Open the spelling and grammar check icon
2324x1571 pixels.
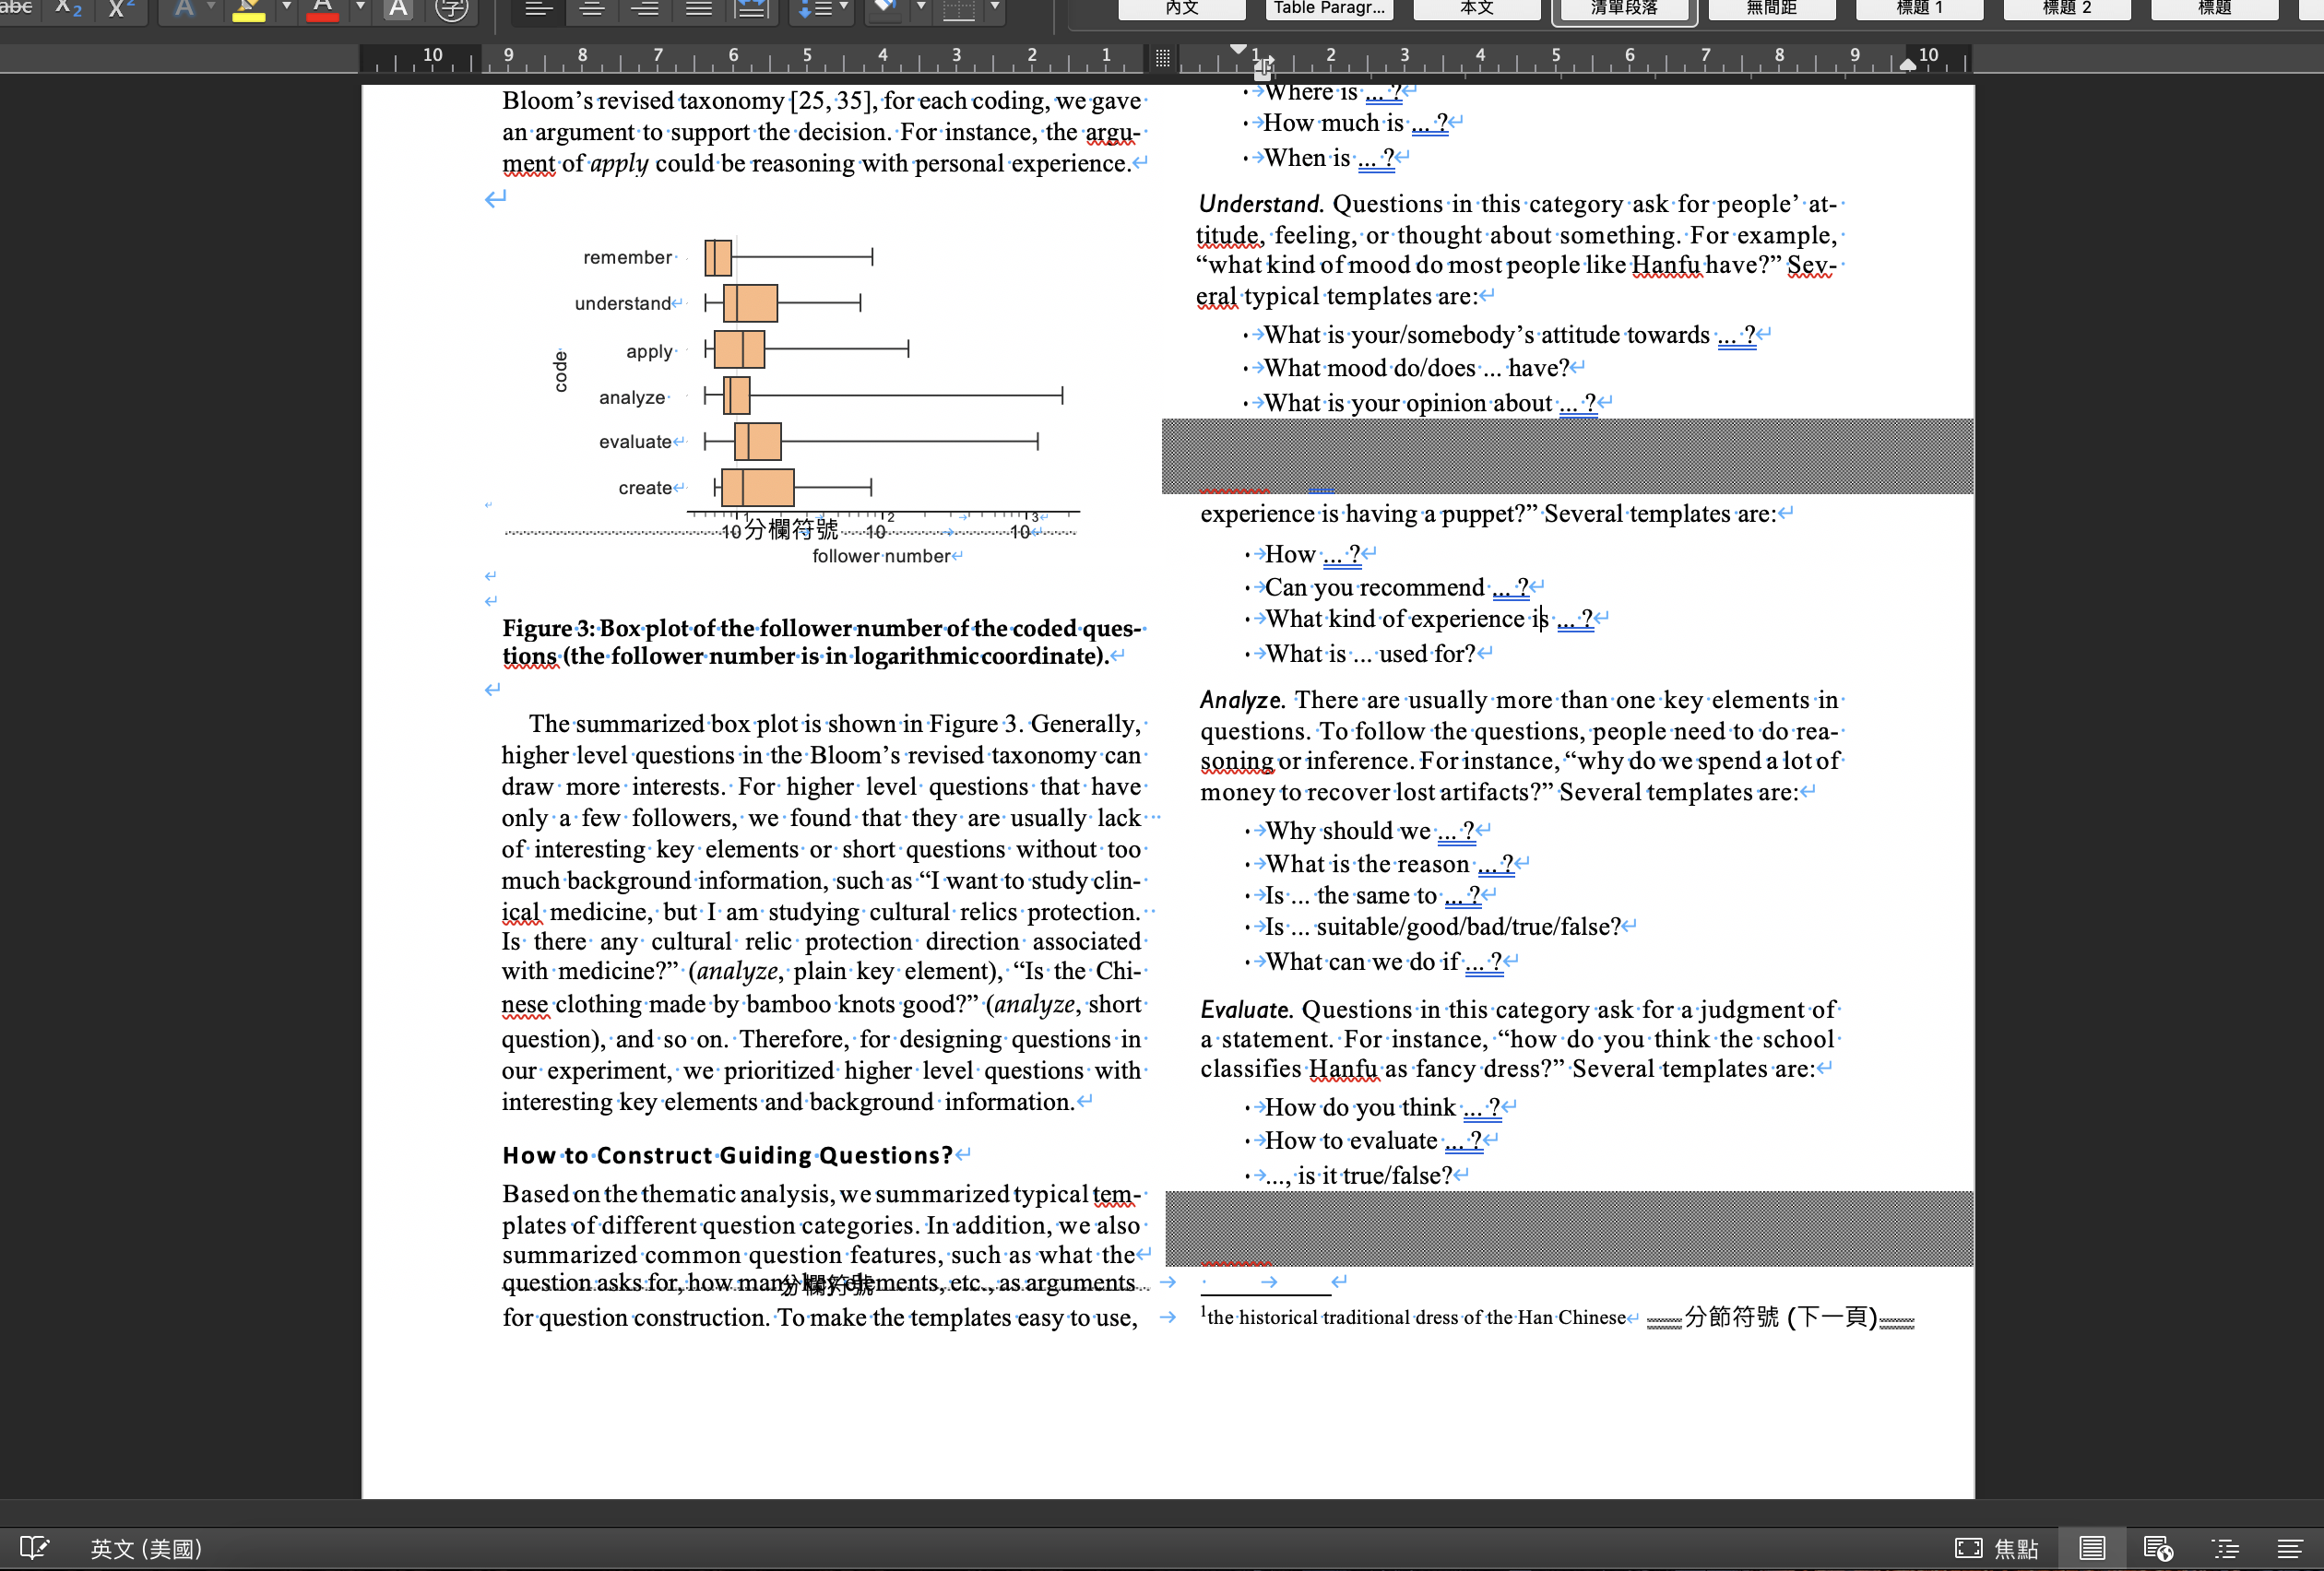pyautogui.click(x=33, y=1548)
